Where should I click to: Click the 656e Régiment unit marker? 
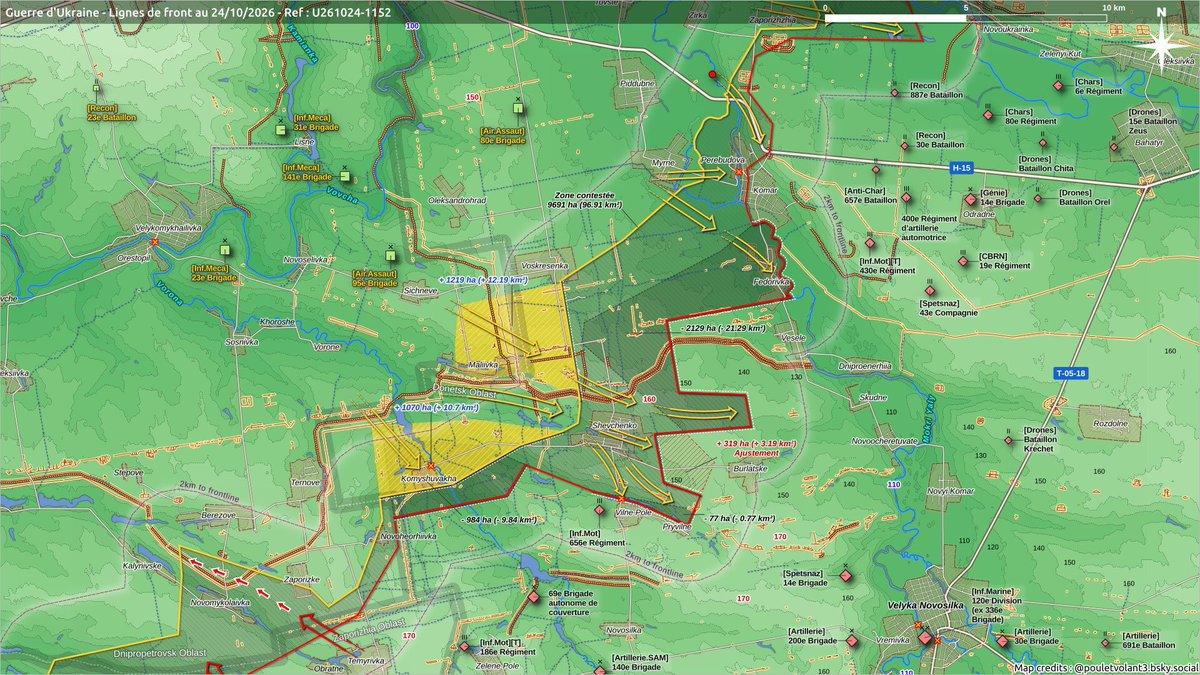(599, 510)
